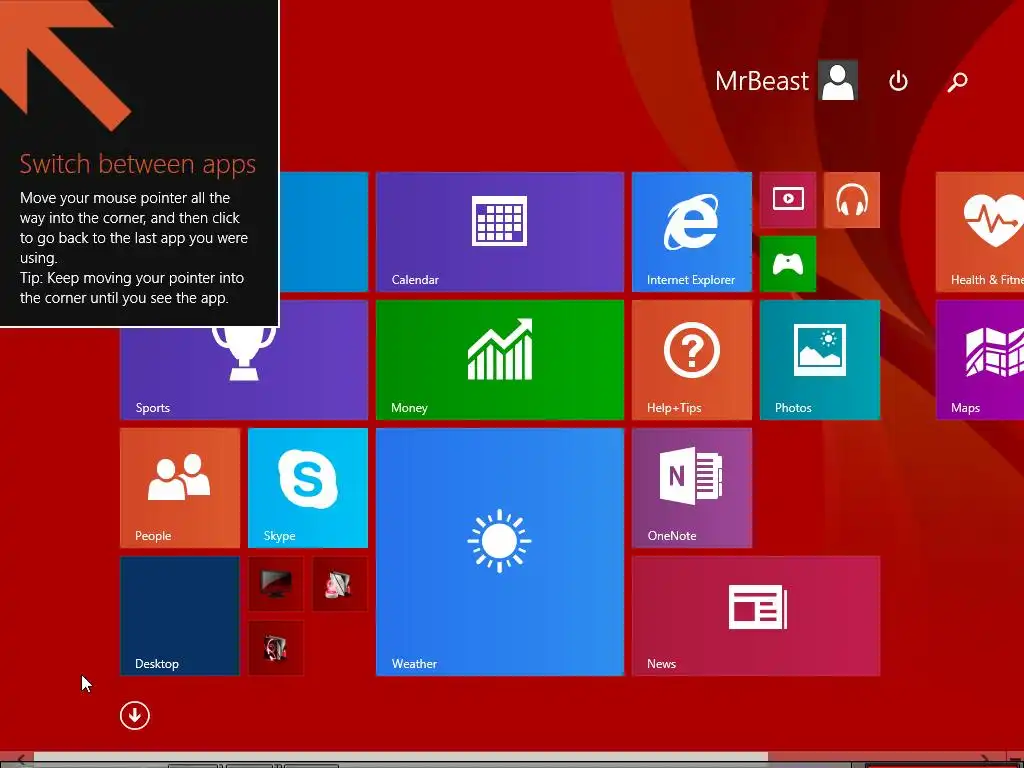Click the scrollbar's right arrow
The height and width of the screenshot is (768, 1024).
(984, 759)
